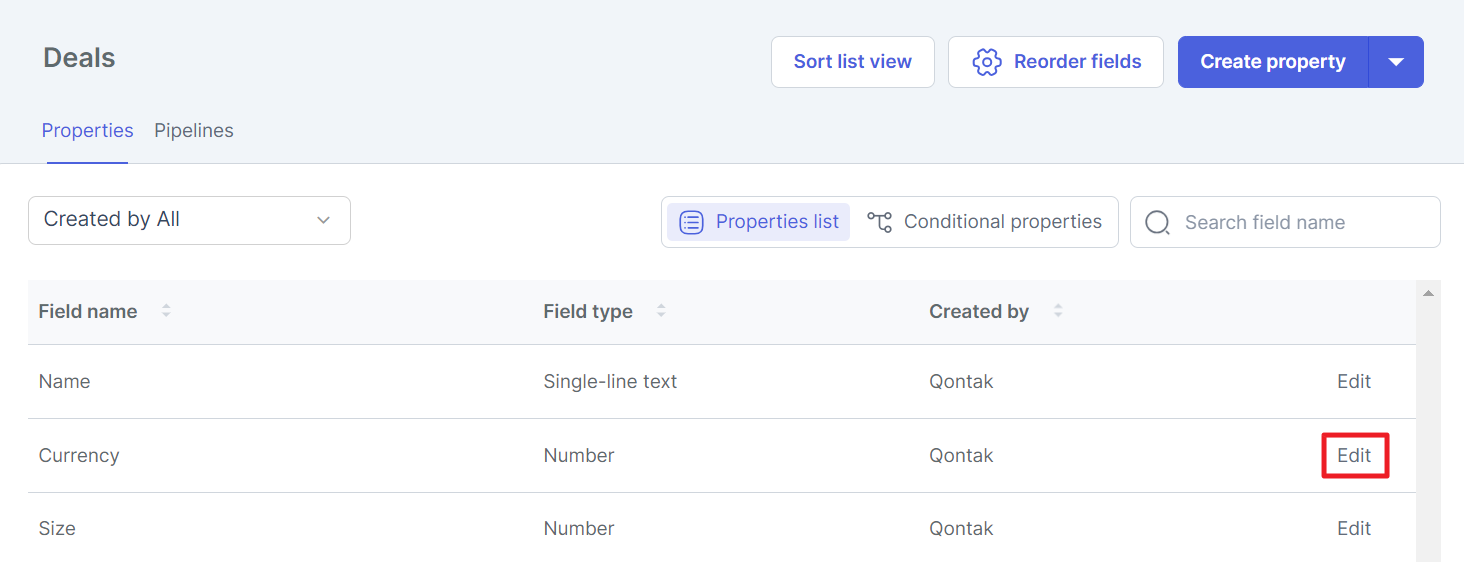Click Qontak in the Name row
1464x562 pixels.
[x=961, y=382]
